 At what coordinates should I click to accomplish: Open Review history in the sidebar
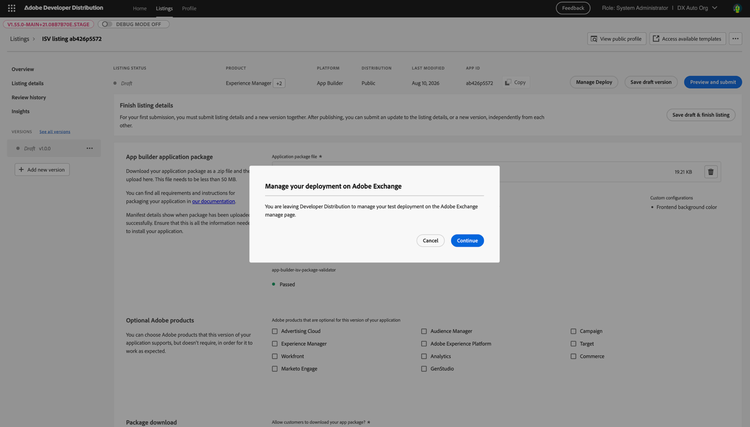point(29,98)
